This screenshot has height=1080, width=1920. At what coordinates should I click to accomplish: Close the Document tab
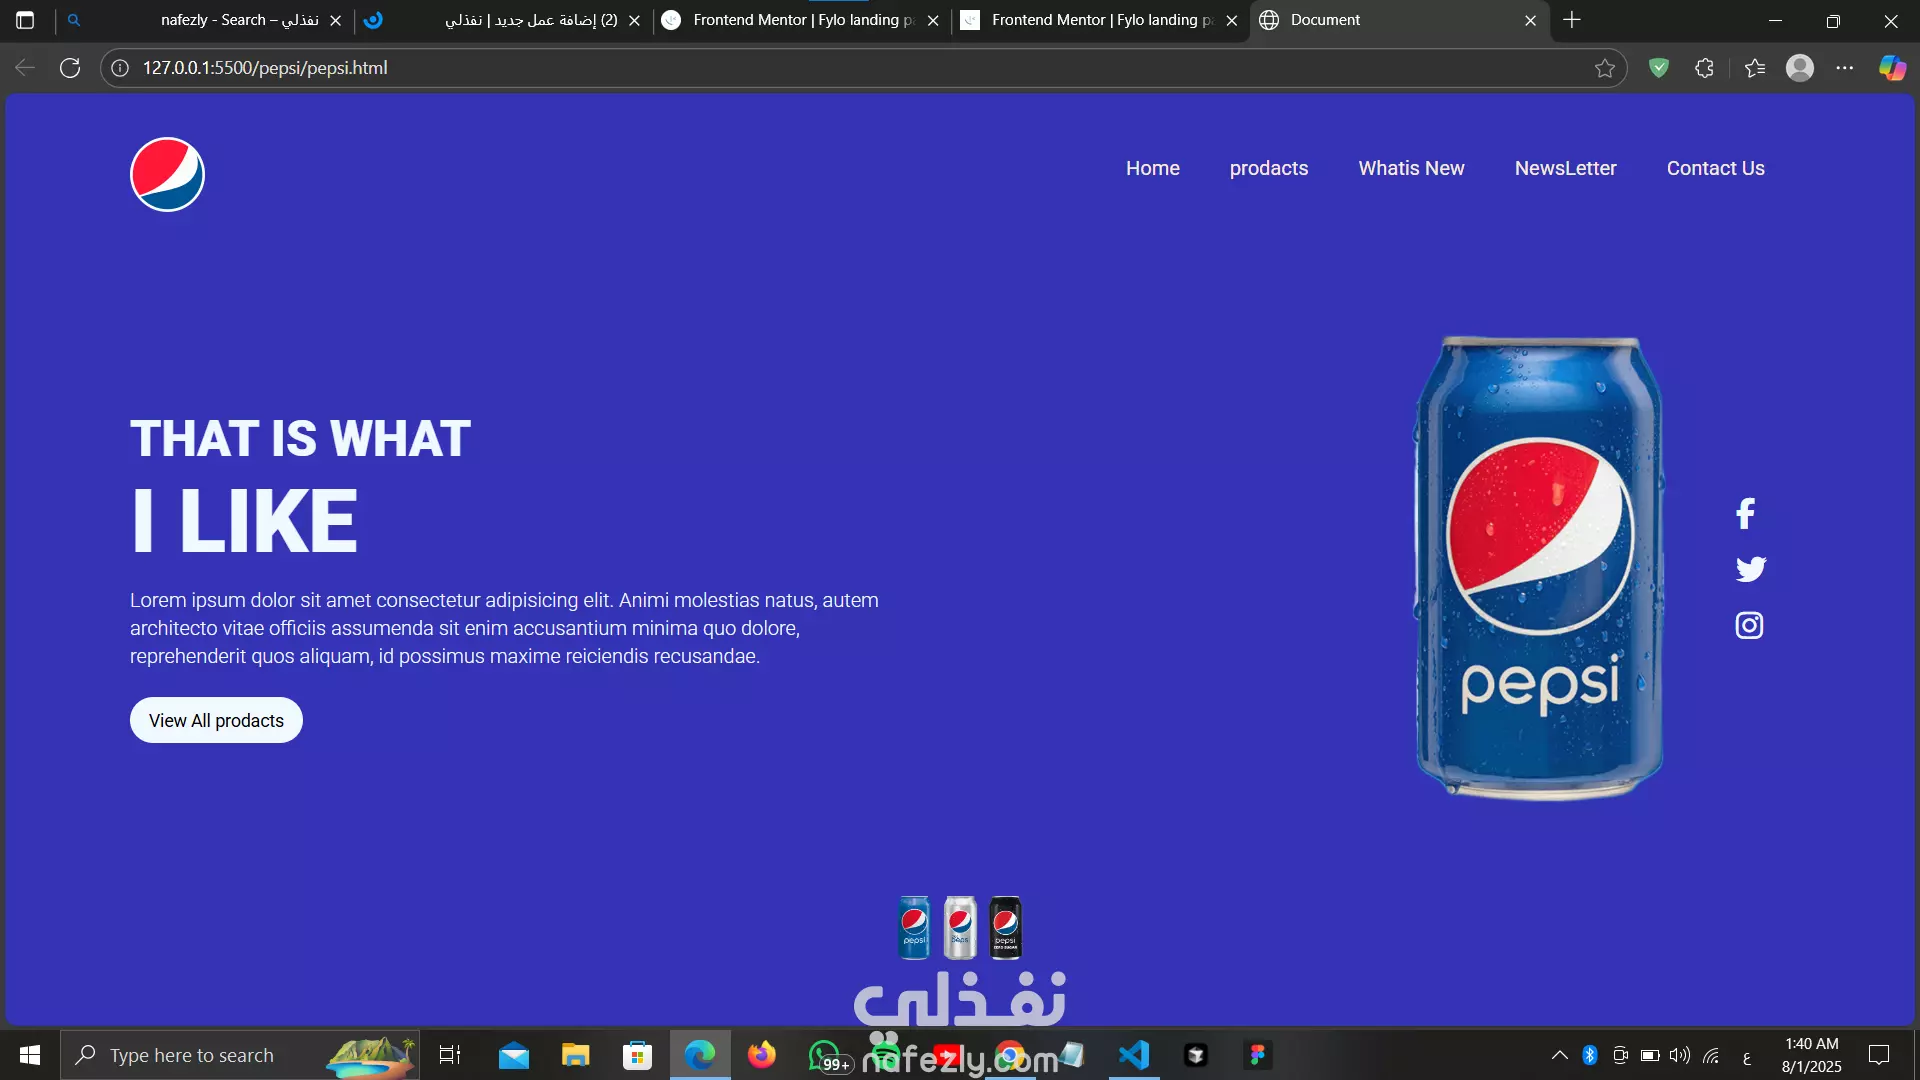pos(1530,20)
